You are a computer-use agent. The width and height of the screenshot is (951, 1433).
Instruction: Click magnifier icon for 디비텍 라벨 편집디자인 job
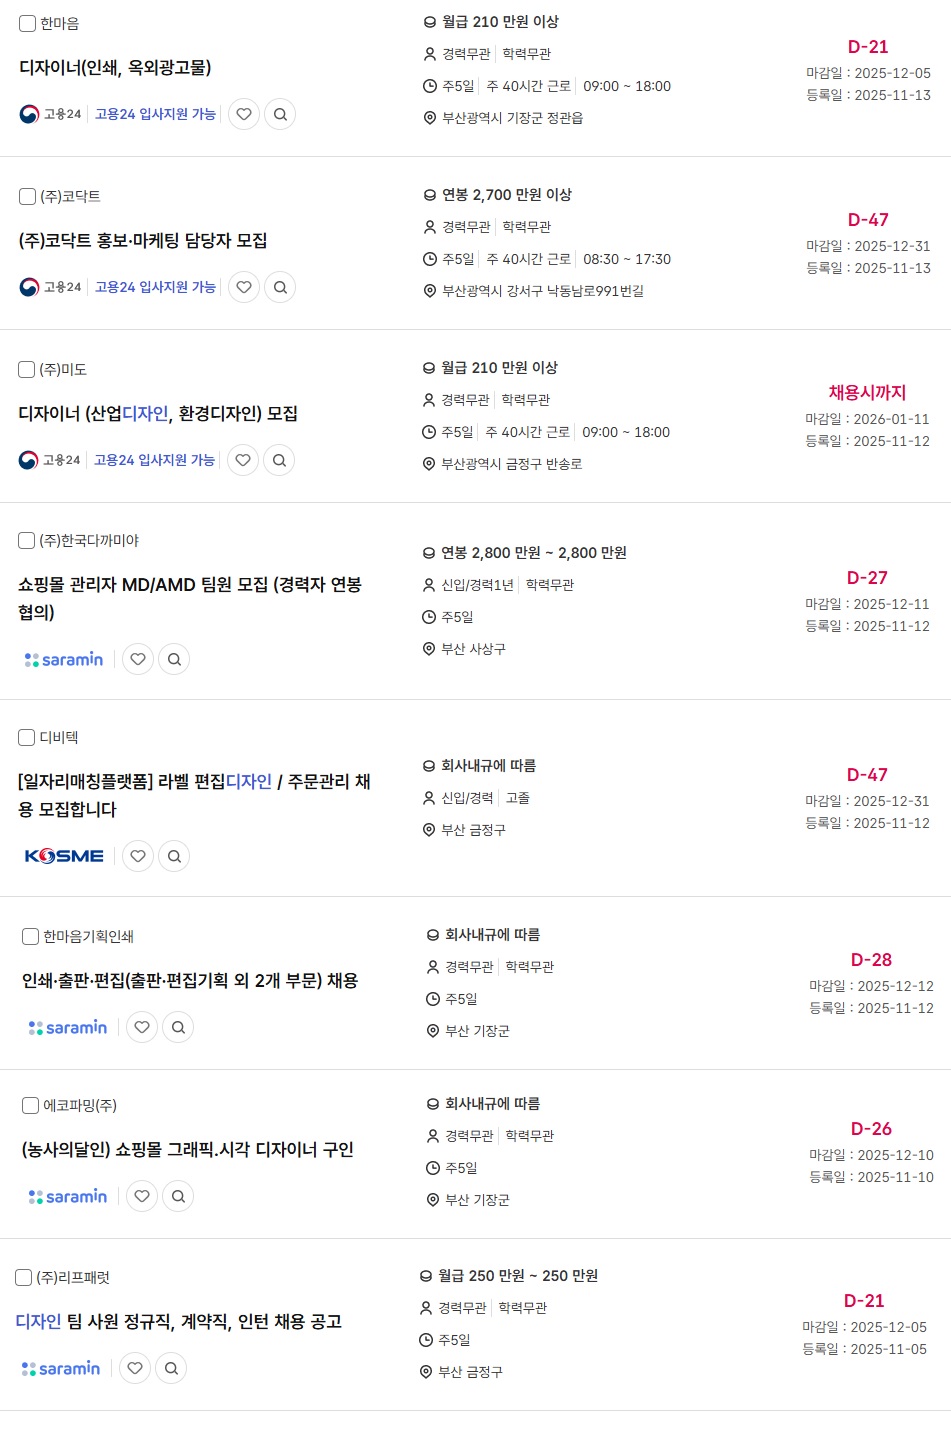pyautogui.click(x=174, y=856)
